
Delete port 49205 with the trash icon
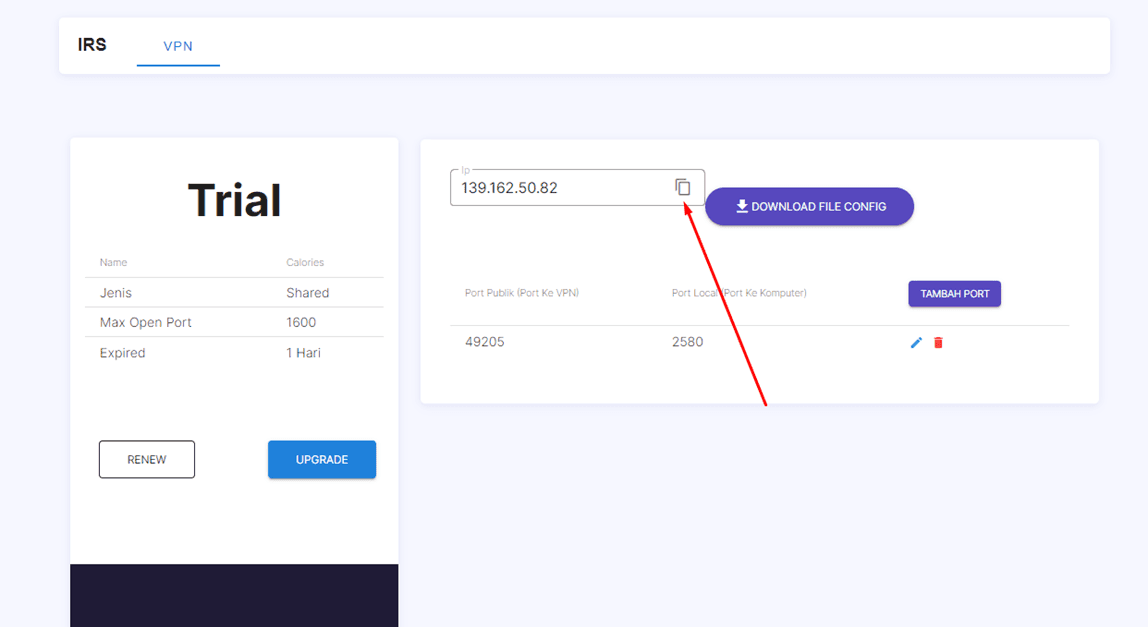[x=938, y=343]
